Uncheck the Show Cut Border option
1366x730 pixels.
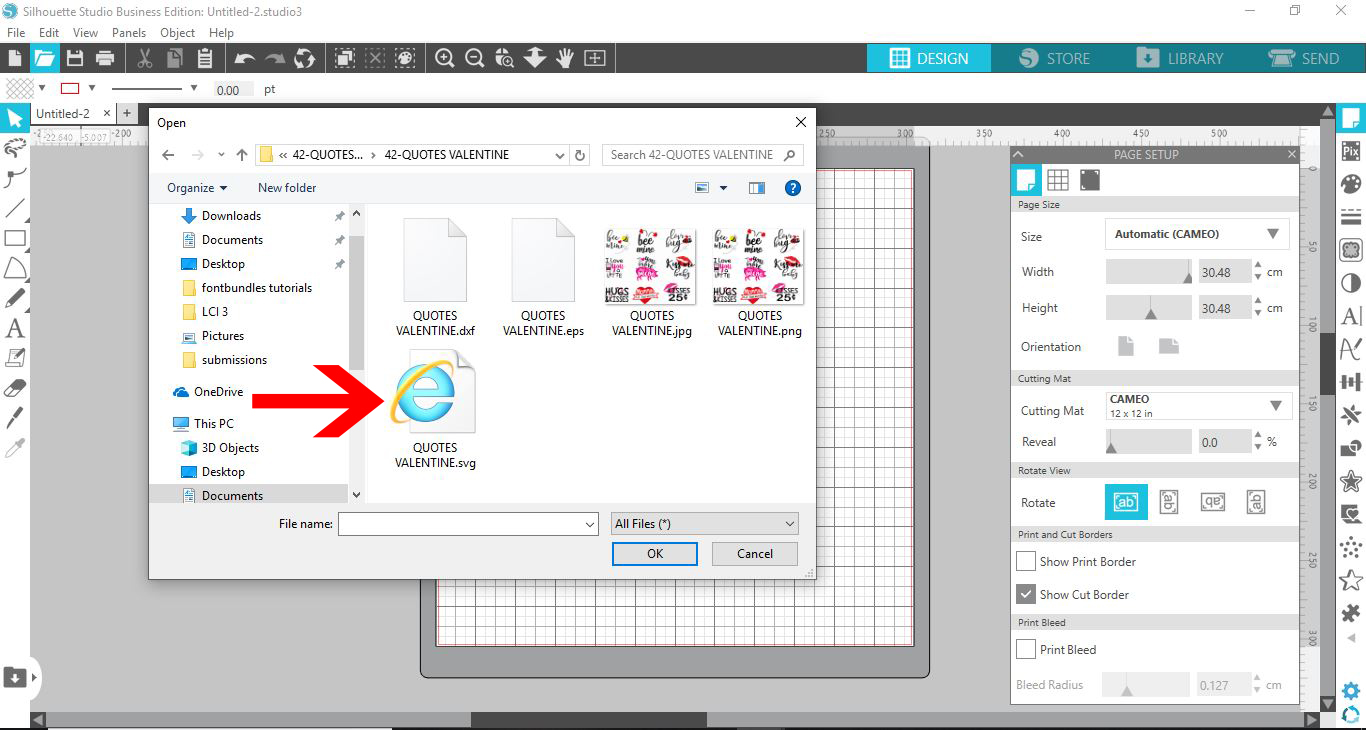1025,594
